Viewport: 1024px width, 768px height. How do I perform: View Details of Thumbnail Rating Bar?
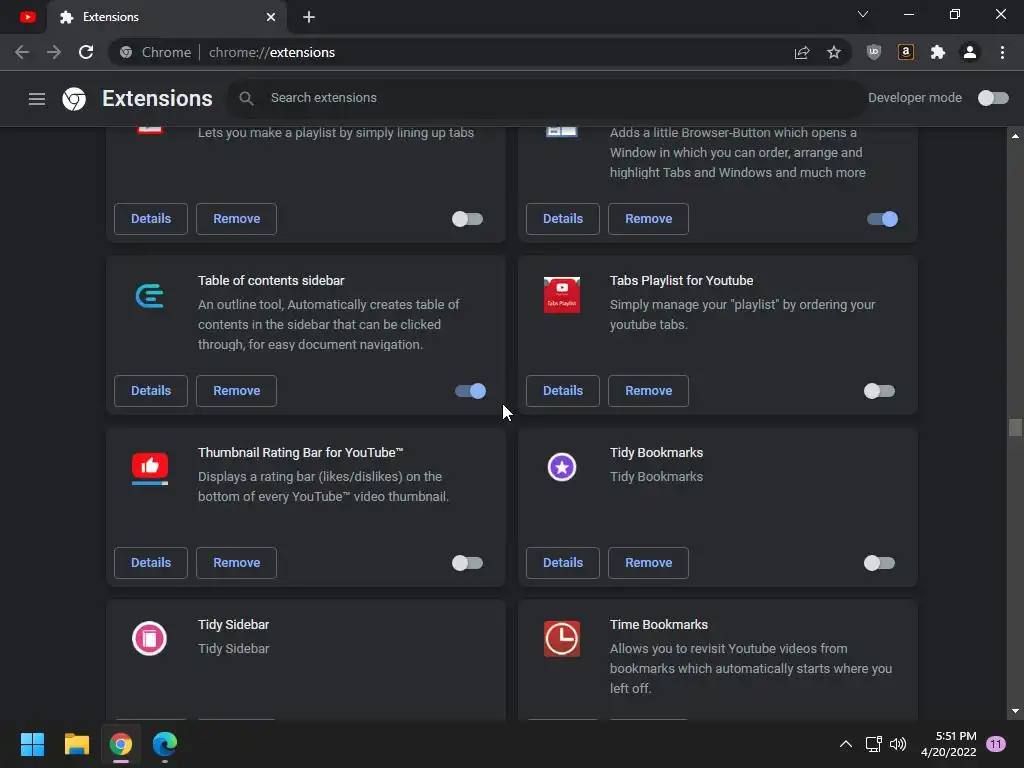[x=151, y=562]
